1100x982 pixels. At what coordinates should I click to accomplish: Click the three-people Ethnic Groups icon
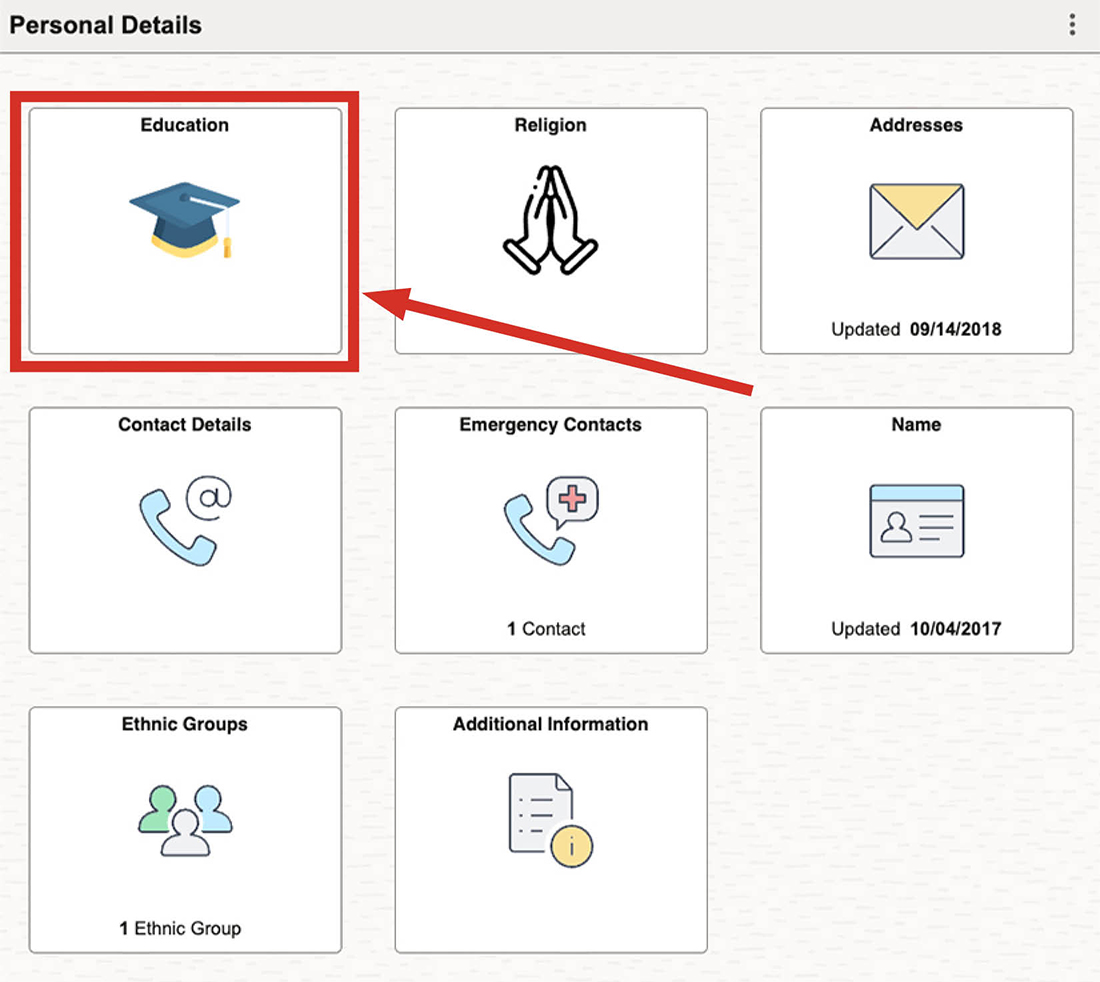click(185, 820)
